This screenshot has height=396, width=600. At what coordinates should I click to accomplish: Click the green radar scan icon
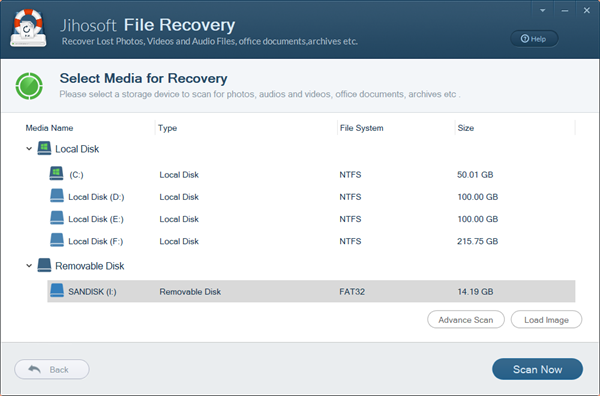(x=29, y=86)
